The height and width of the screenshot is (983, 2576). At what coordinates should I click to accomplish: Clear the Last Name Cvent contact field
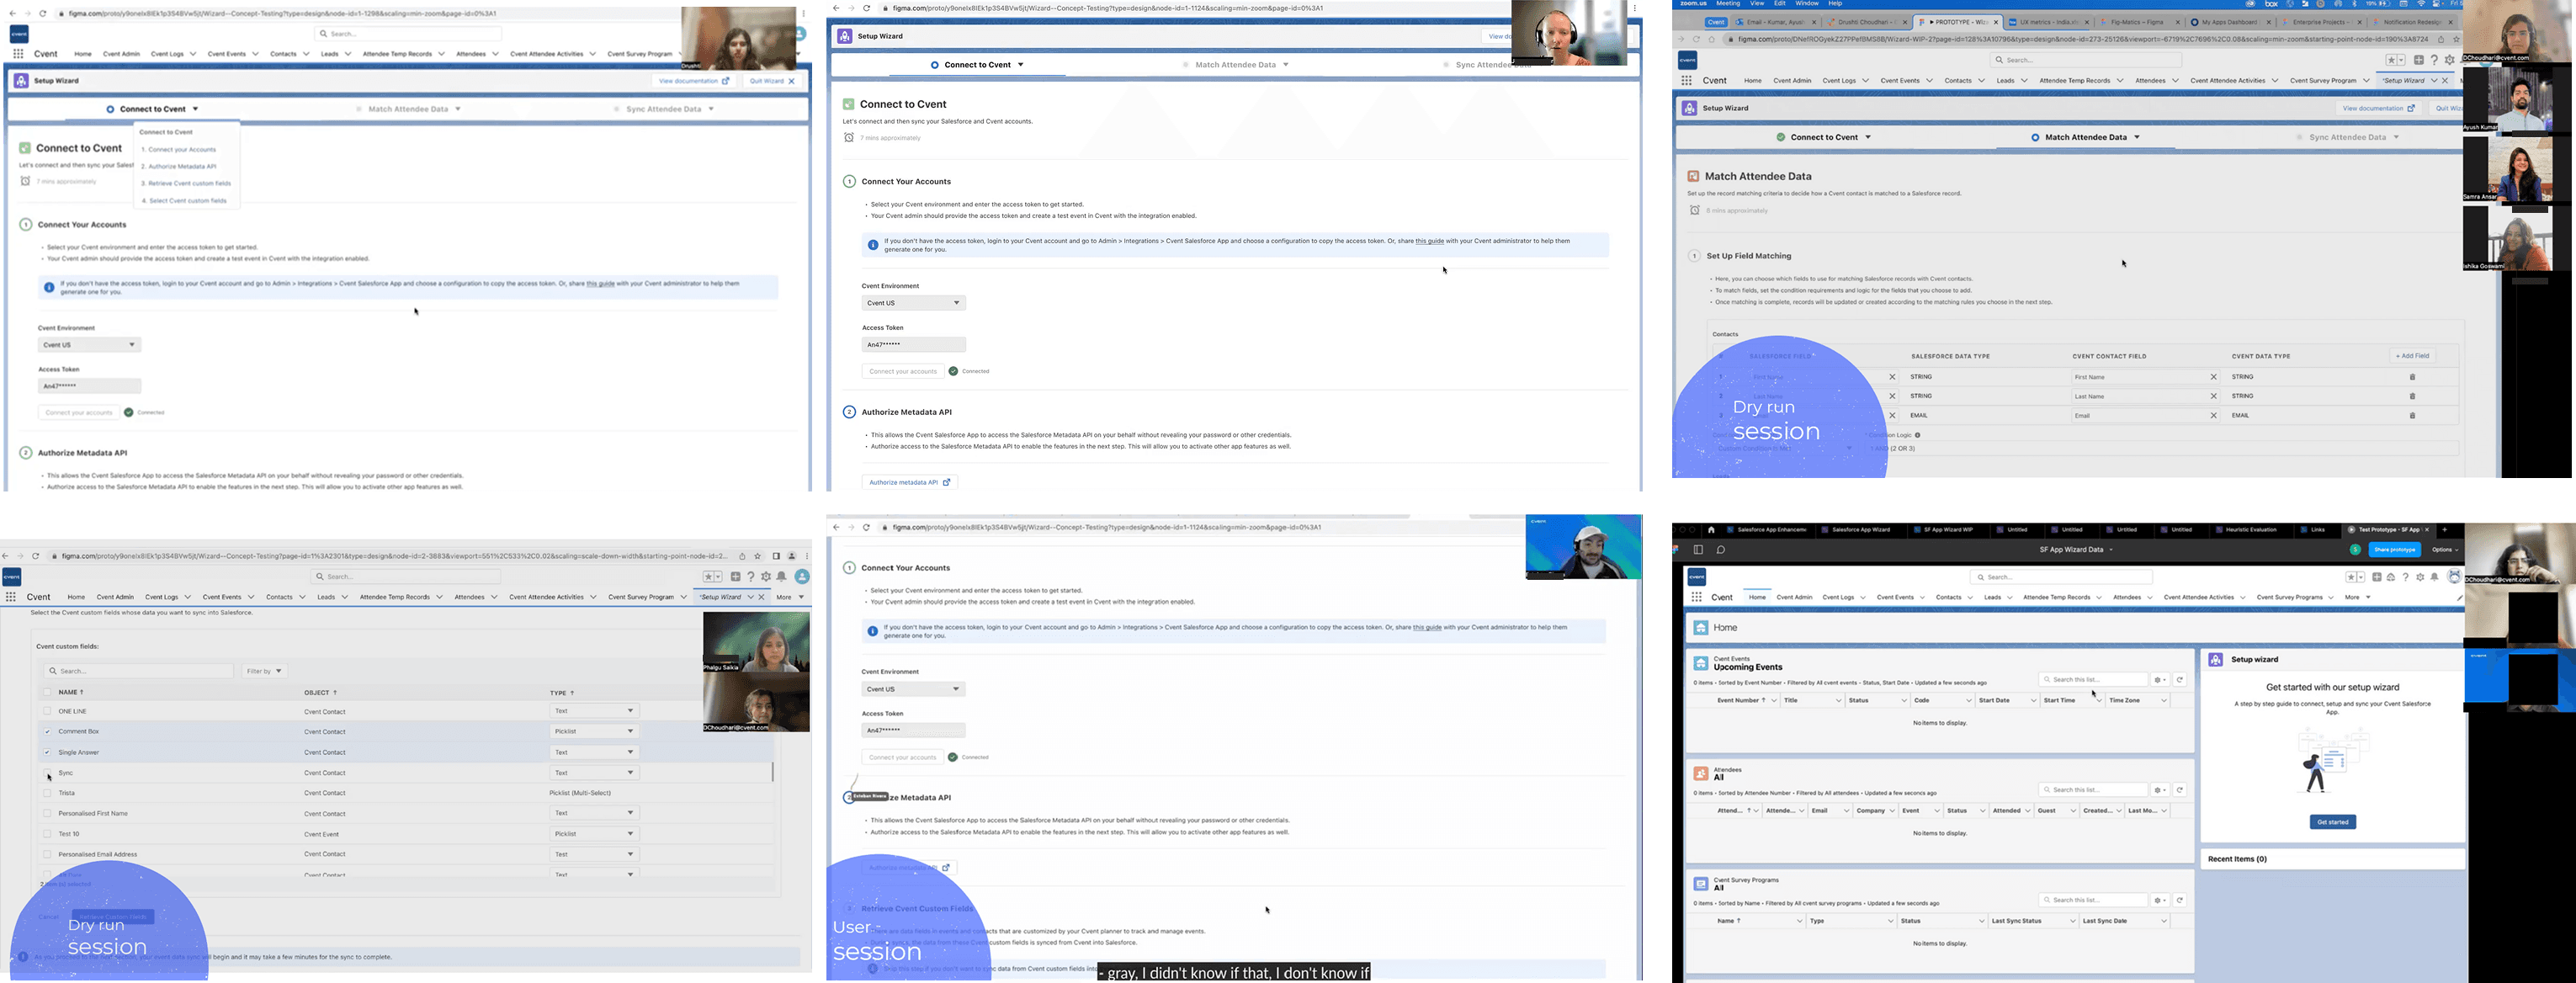pyautogui.click(x=2213, y=396)
